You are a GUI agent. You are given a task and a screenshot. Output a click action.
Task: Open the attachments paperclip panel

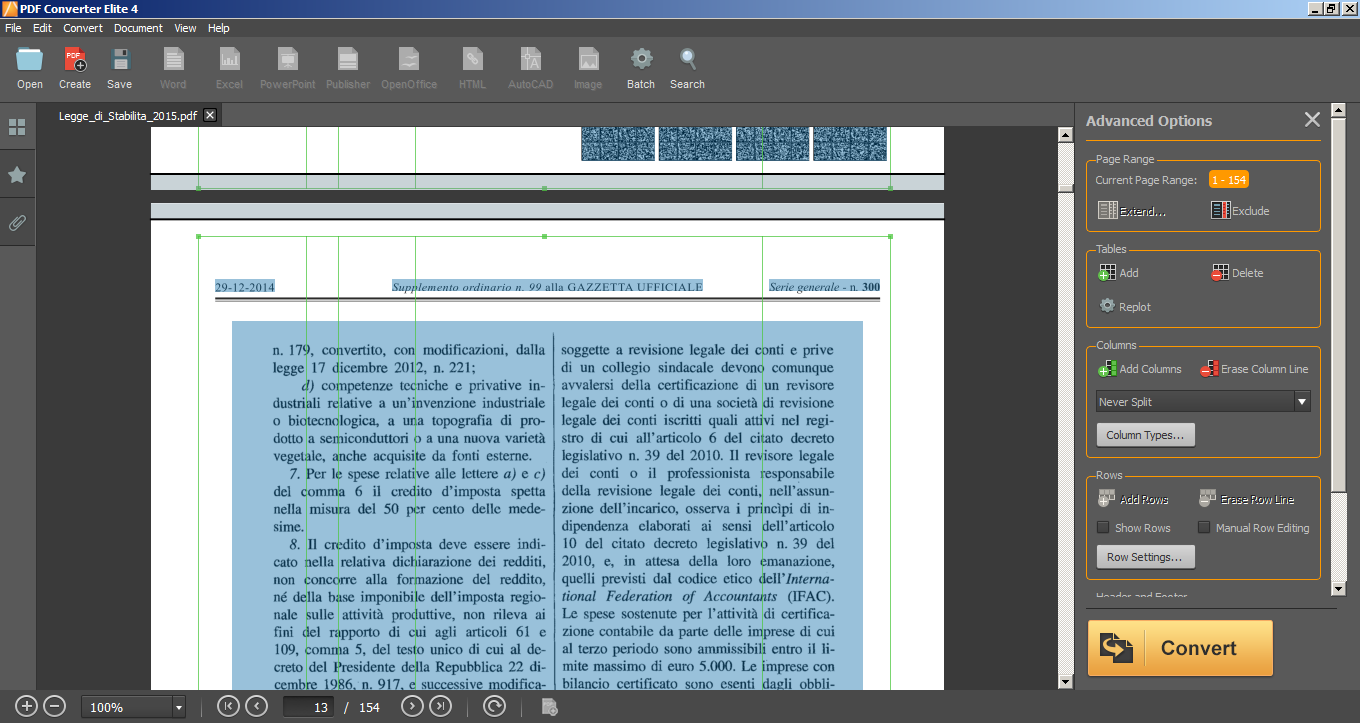coord(17,222)
